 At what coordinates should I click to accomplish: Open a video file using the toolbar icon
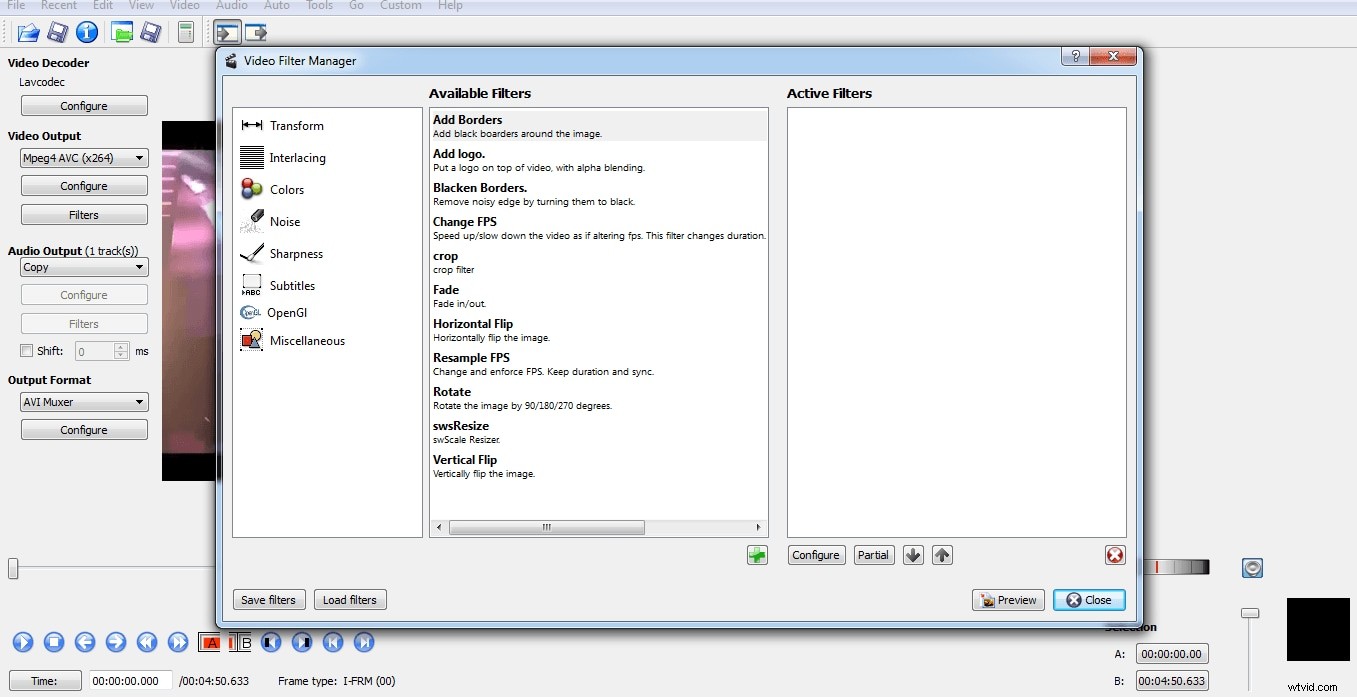pyautogui.click(x=27, y=32)
